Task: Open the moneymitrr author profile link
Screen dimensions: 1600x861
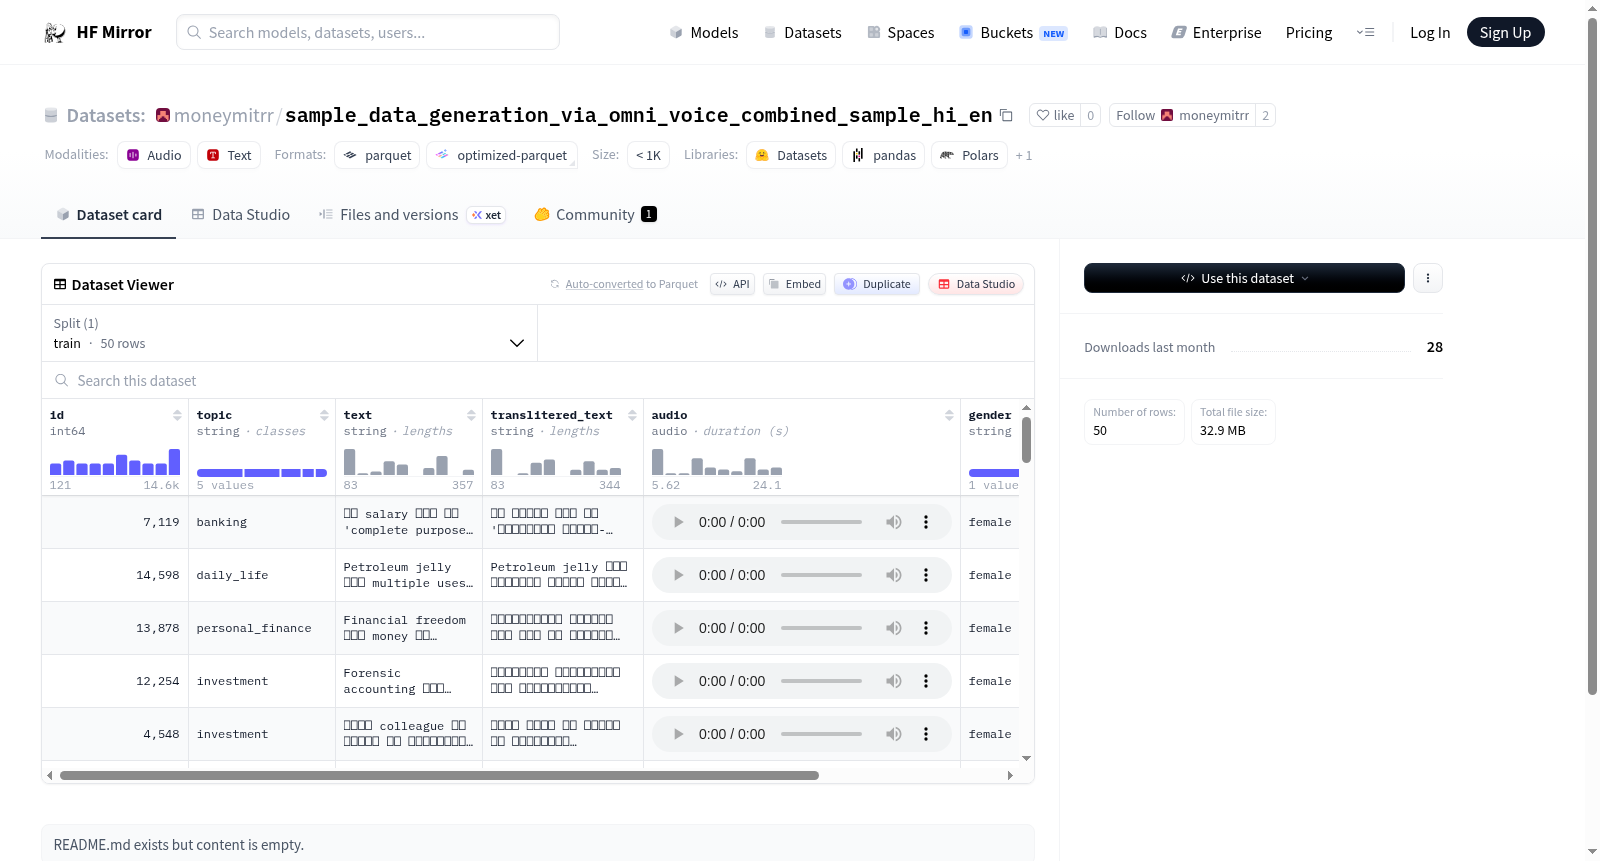Action: point(224,116)
